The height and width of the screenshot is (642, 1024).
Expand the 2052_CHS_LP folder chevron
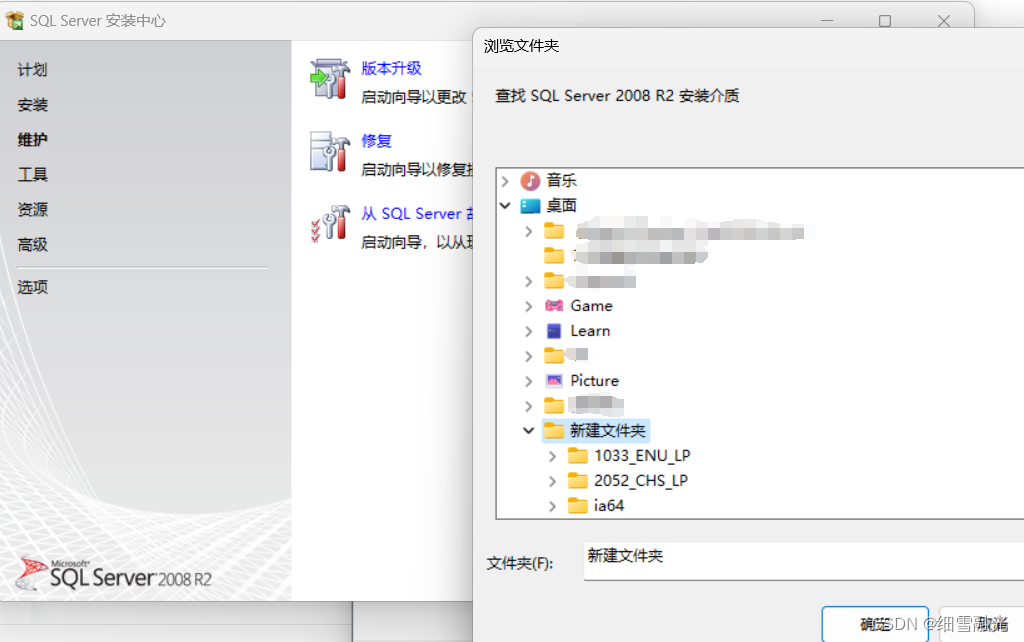(552, 480)
